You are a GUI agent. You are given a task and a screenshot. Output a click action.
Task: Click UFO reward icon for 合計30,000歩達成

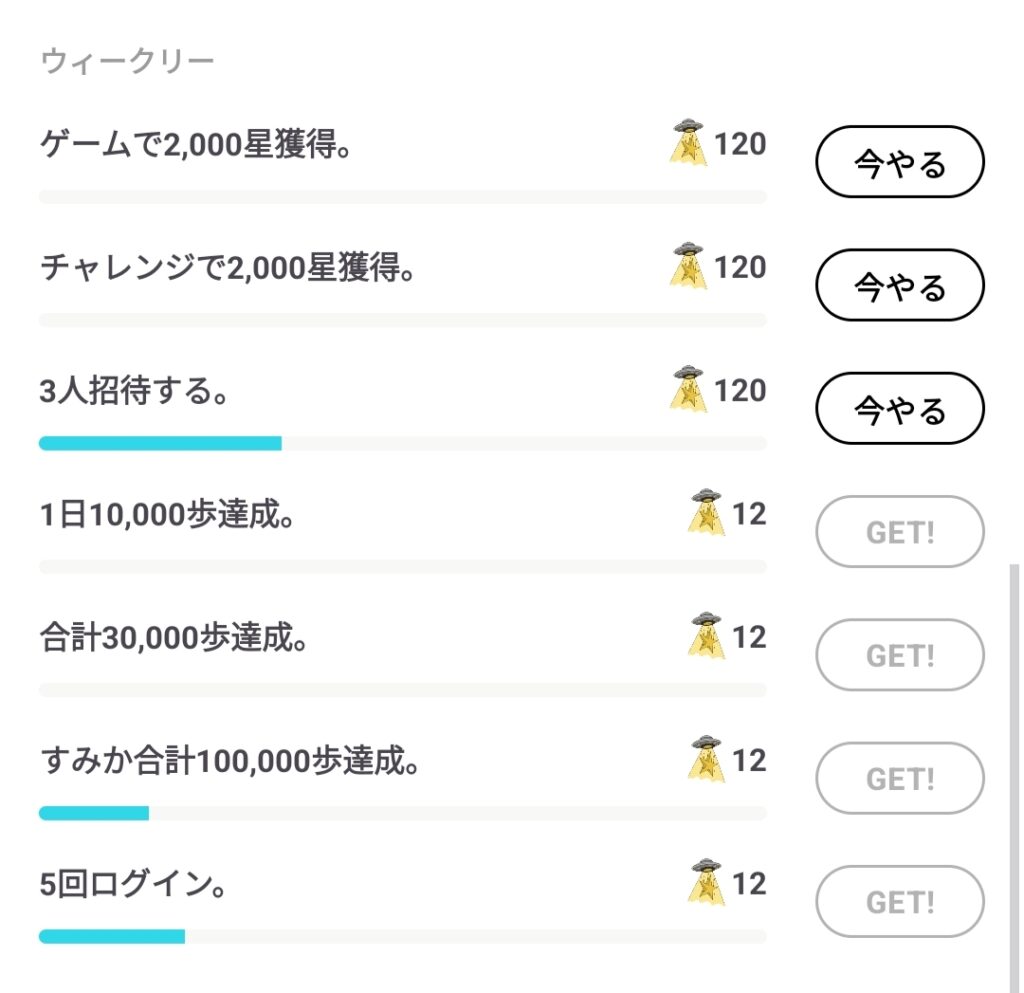pos(706,635)
